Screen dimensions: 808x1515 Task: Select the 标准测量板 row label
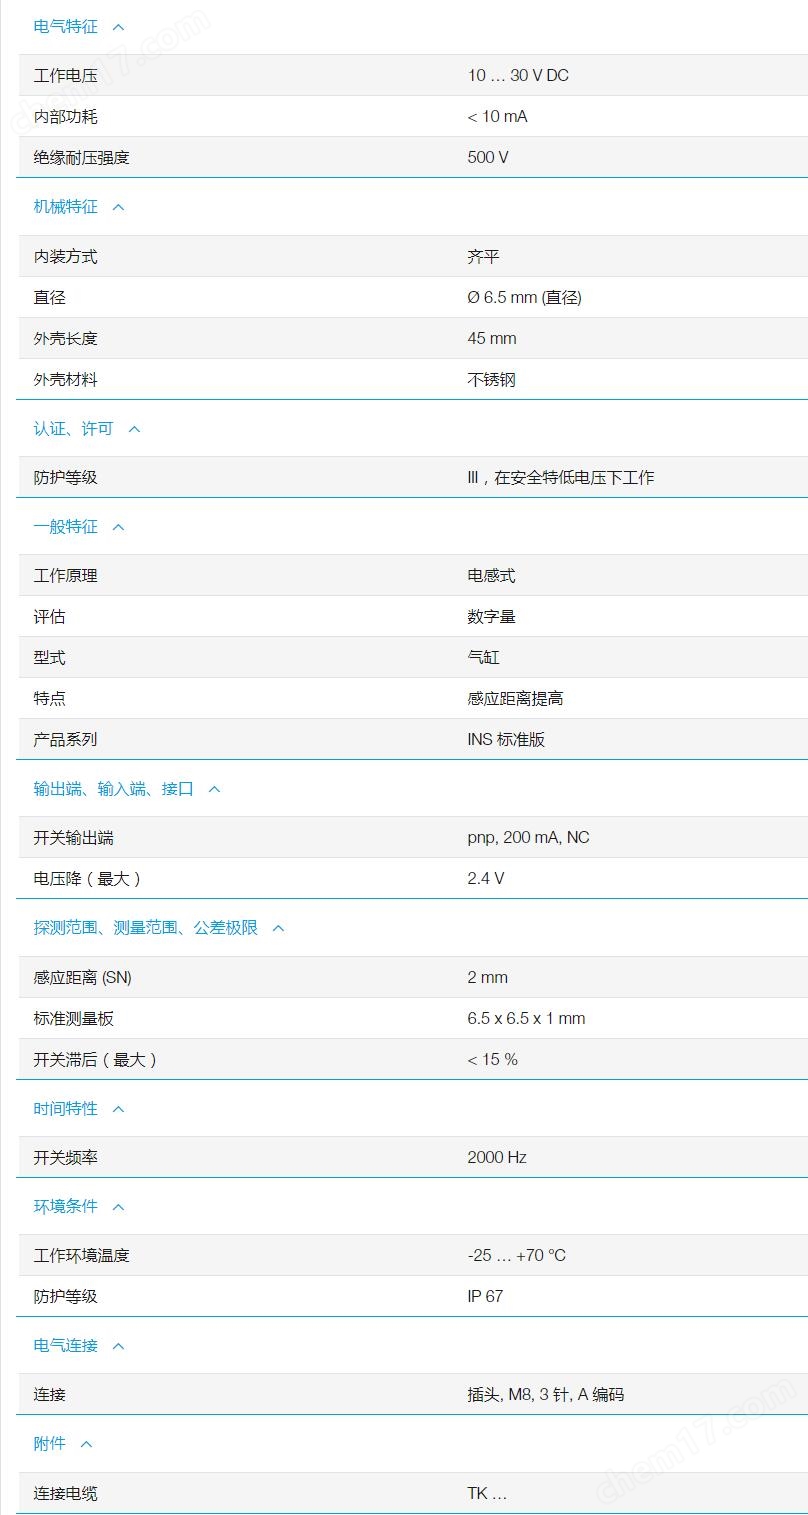74,1019
